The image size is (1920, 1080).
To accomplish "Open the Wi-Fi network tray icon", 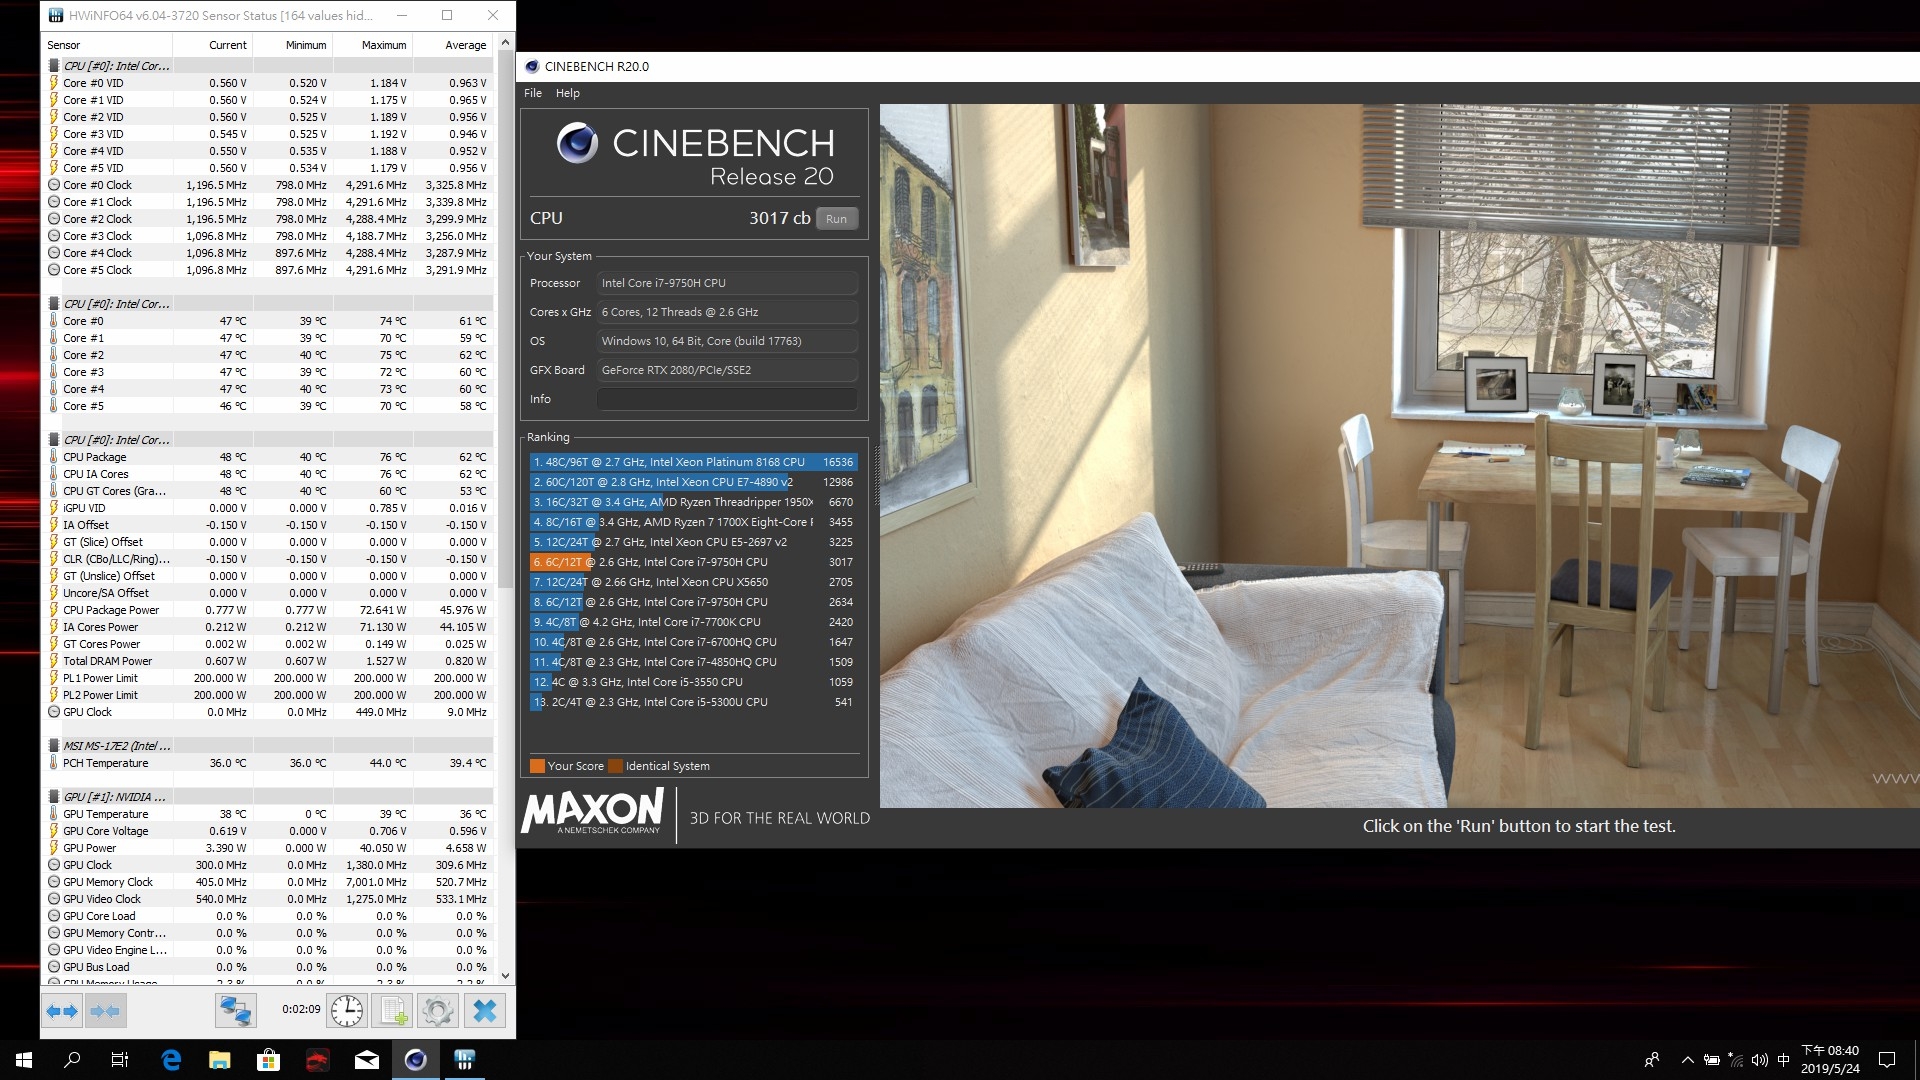I will point(1736,1060).
